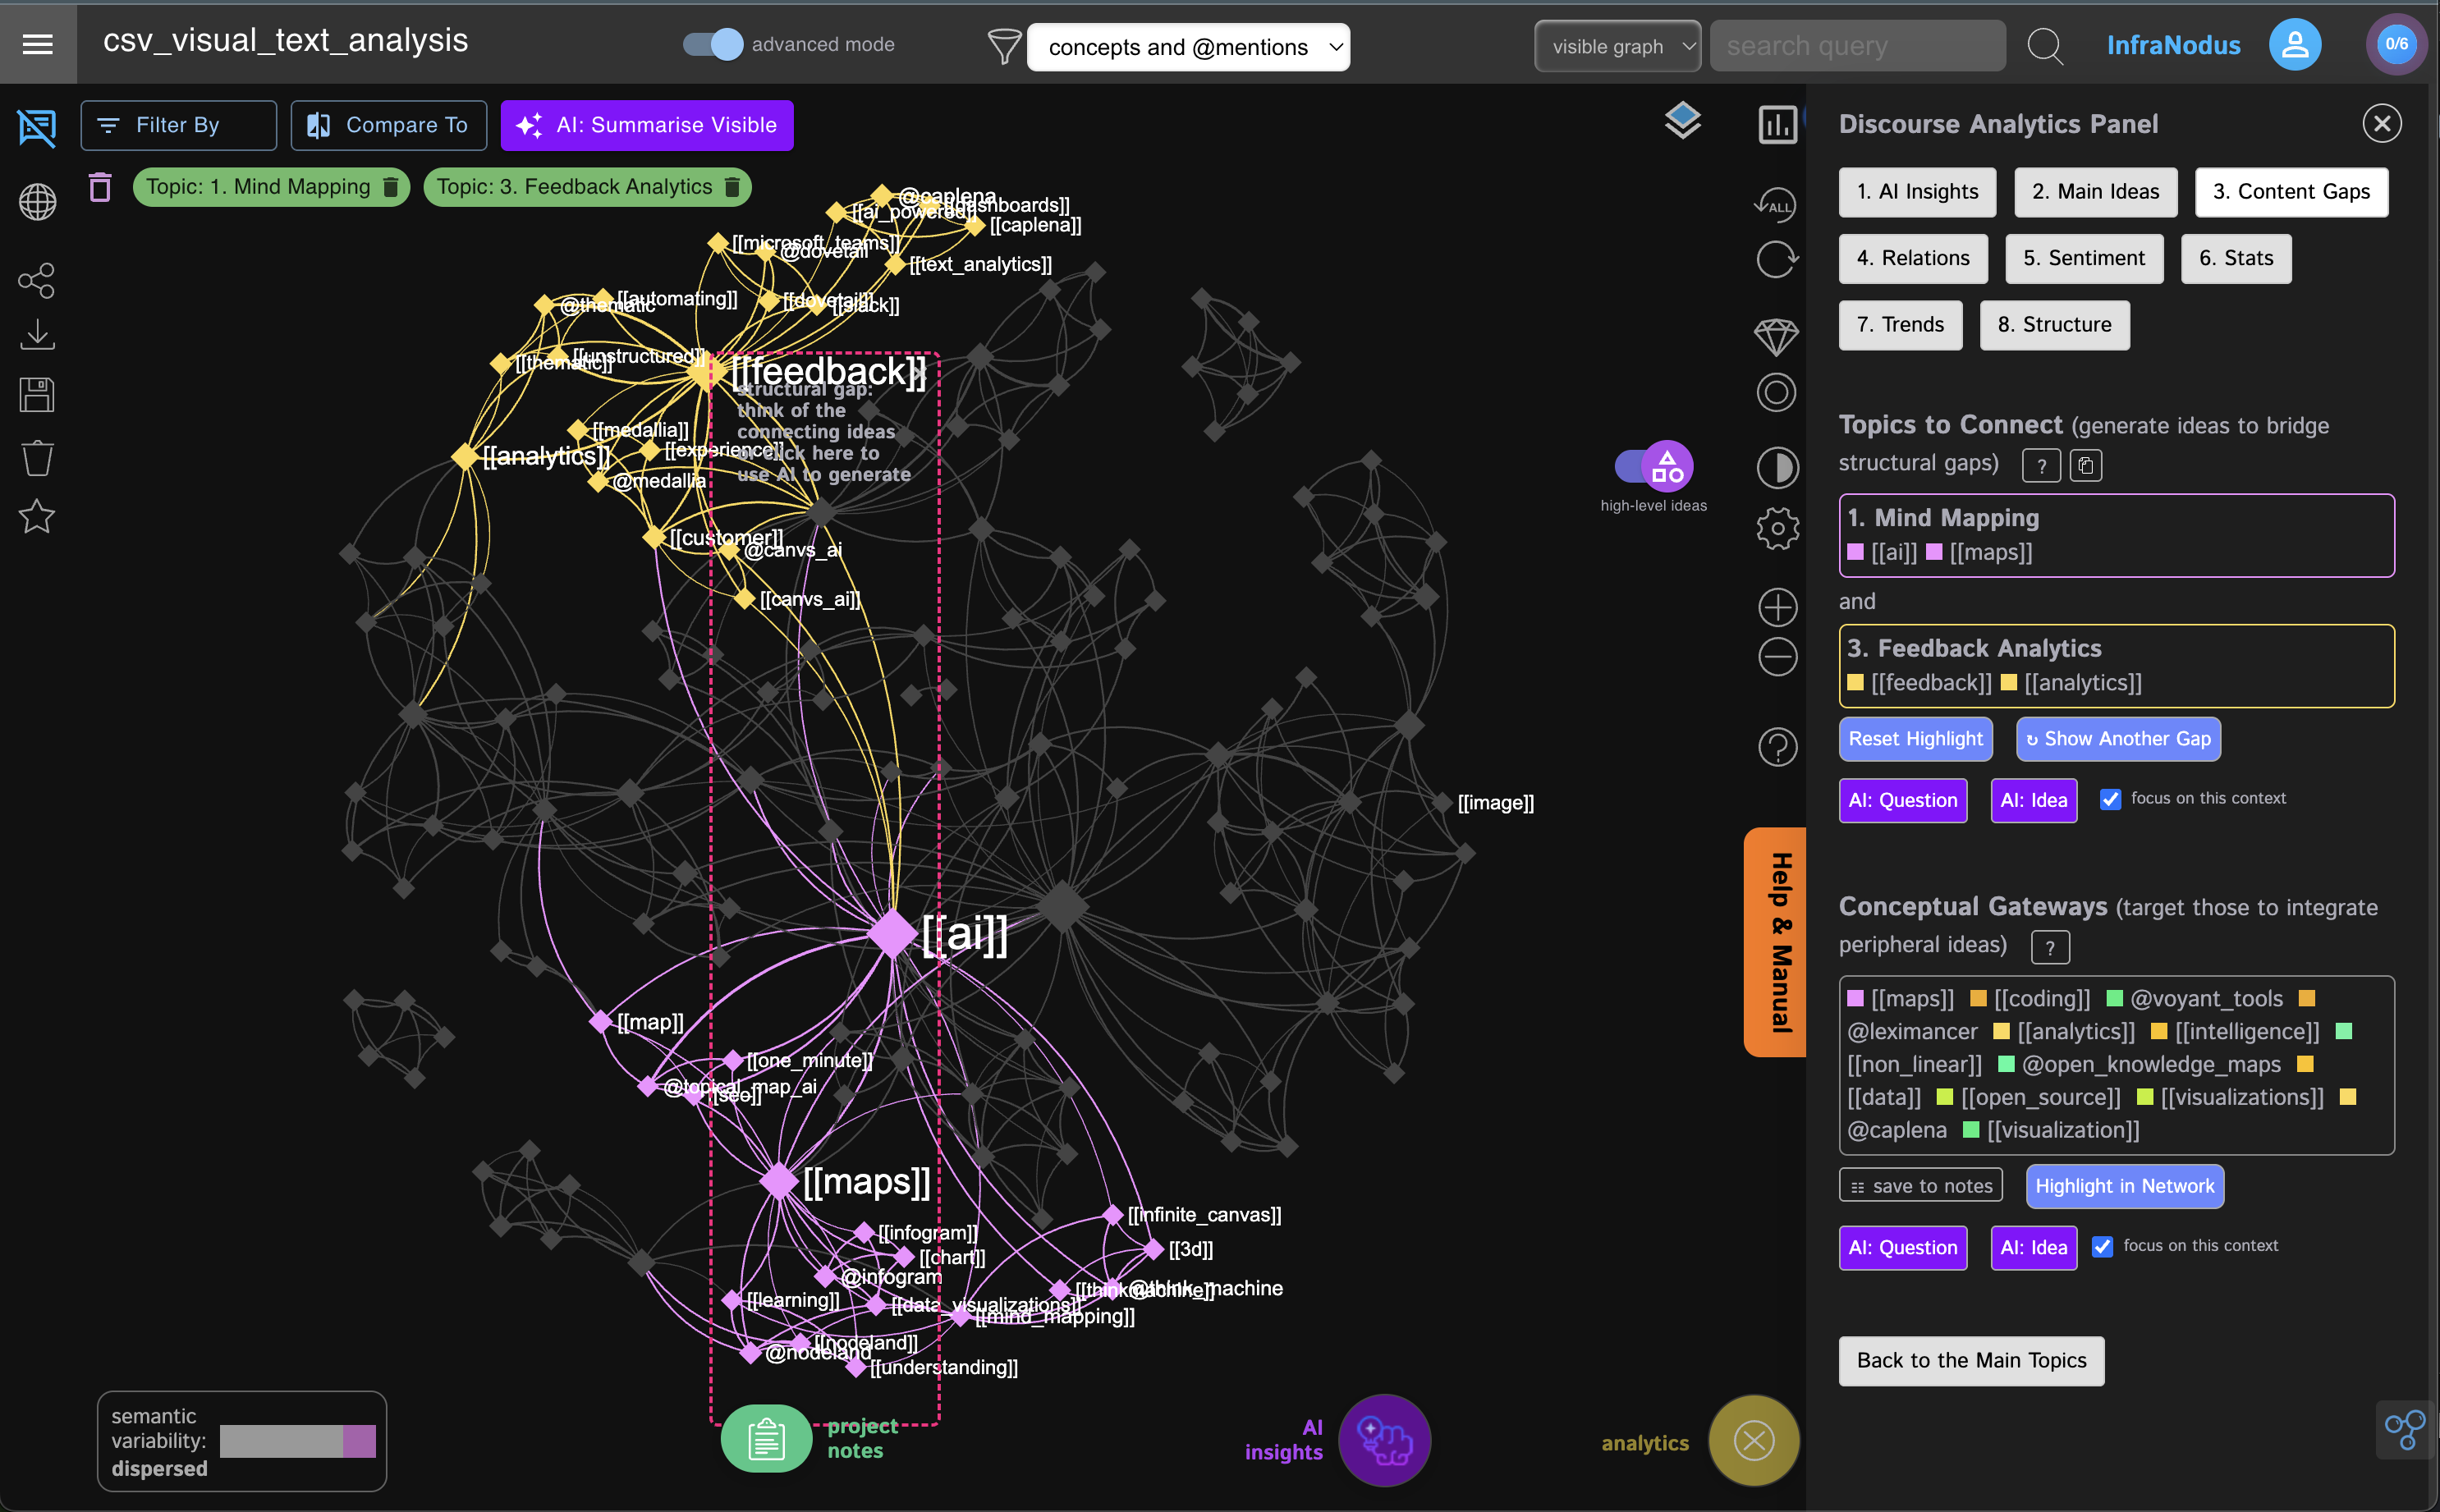The width and height of the screenshot is (2440, 1512).
Task: Open the 1. AI Insights tab
Action: (x=1917, y=192)
